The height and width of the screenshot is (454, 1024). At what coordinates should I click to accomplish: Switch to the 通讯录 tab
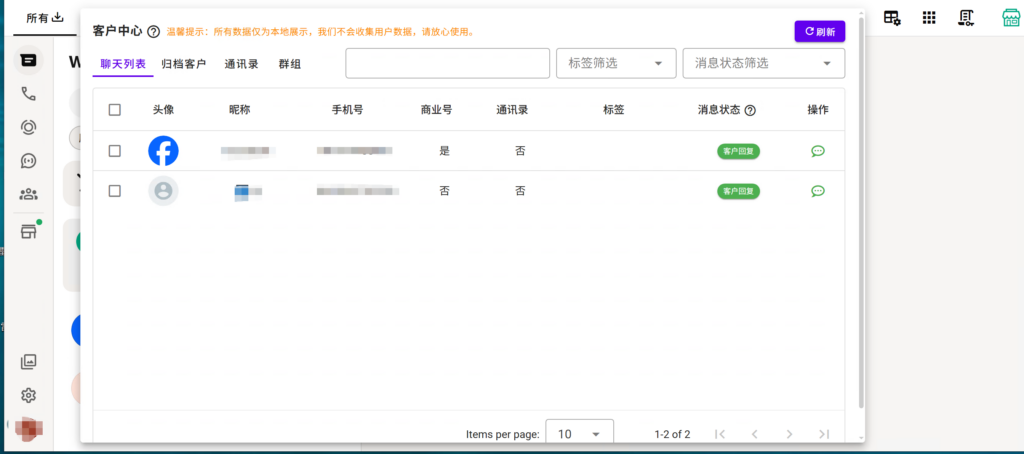242,64
